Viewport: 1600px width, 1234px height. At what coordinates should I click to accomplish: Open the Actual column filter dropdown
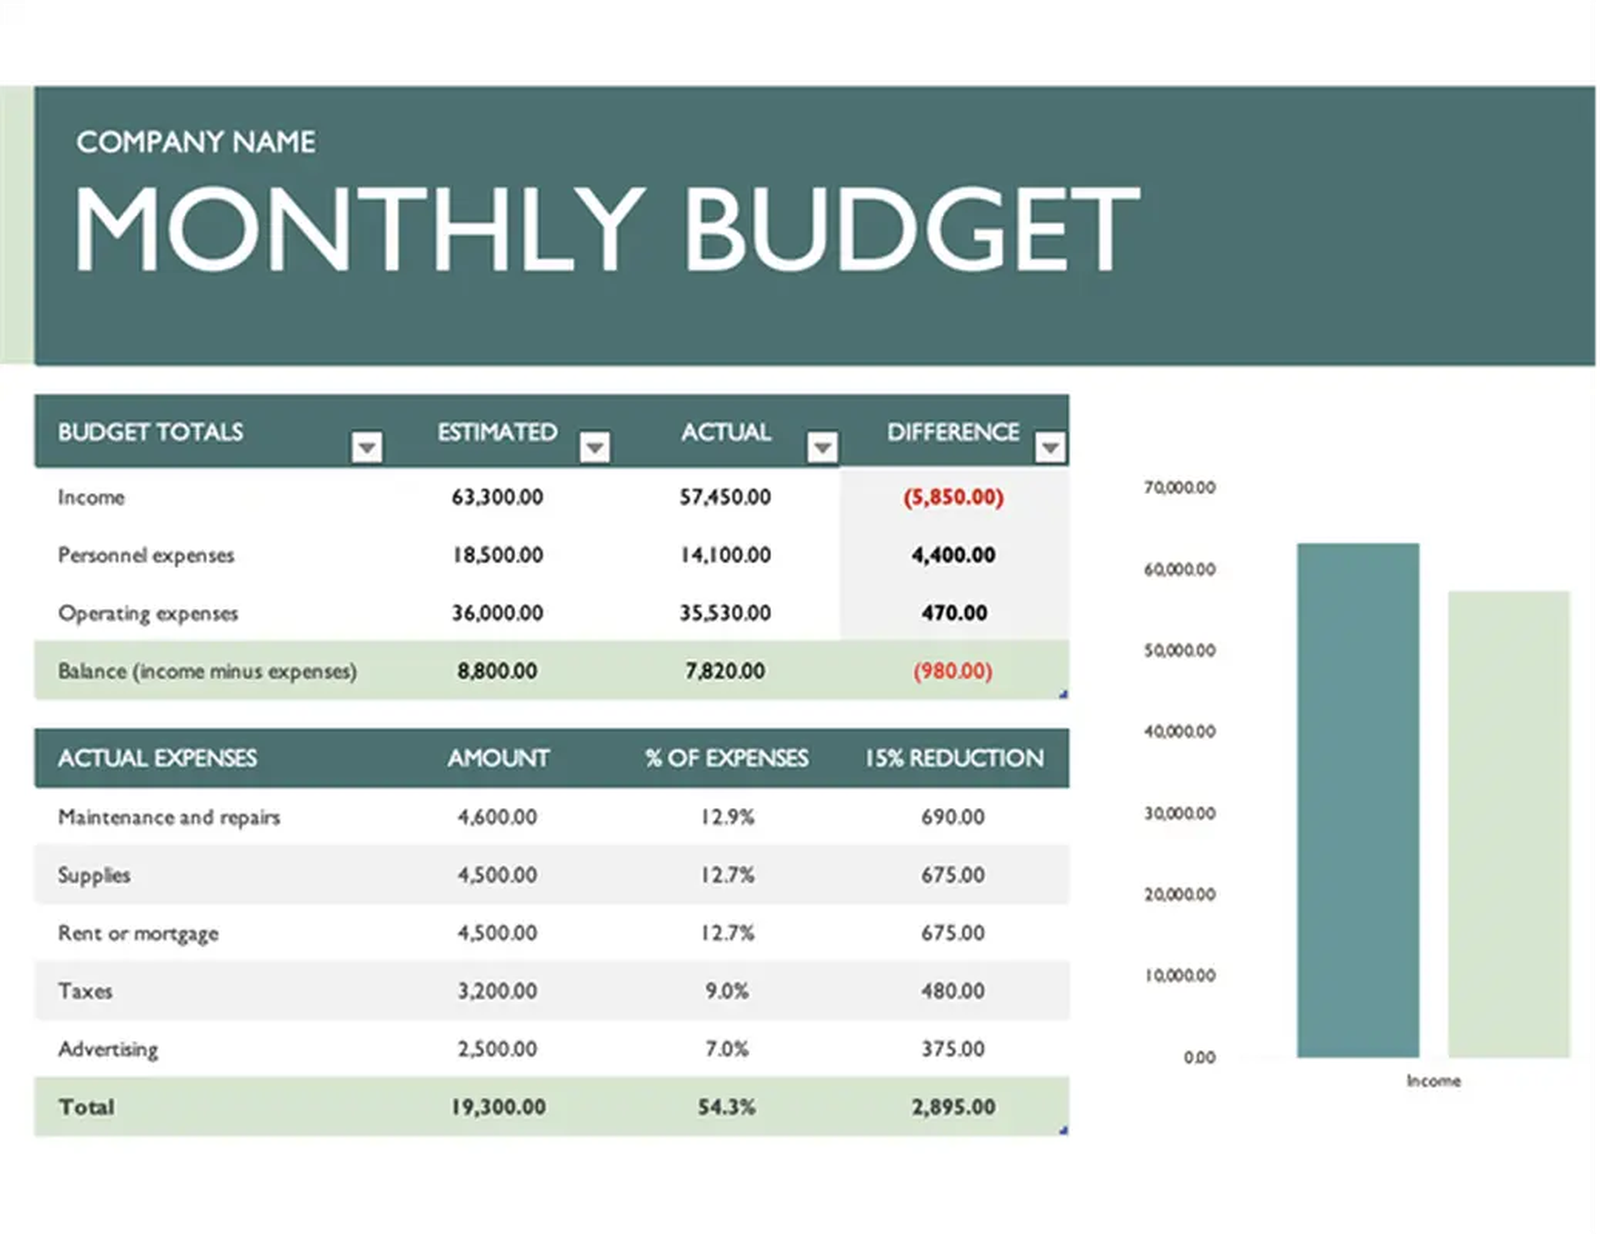point(822,446)
